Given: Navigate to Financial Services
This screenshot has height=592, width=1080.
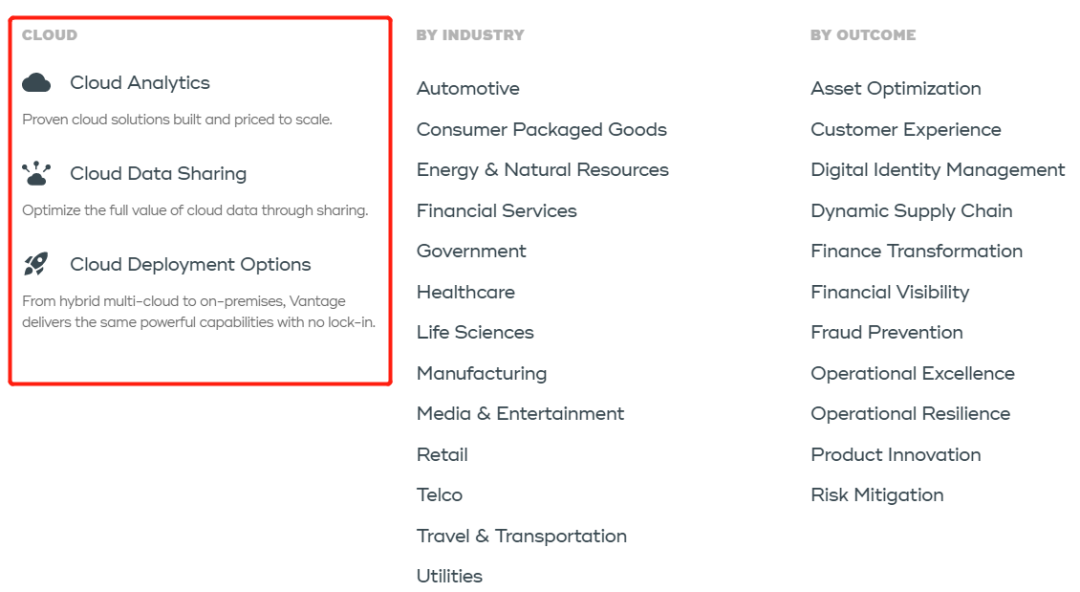Looking at the screenshot, I should tap(496, 211).
